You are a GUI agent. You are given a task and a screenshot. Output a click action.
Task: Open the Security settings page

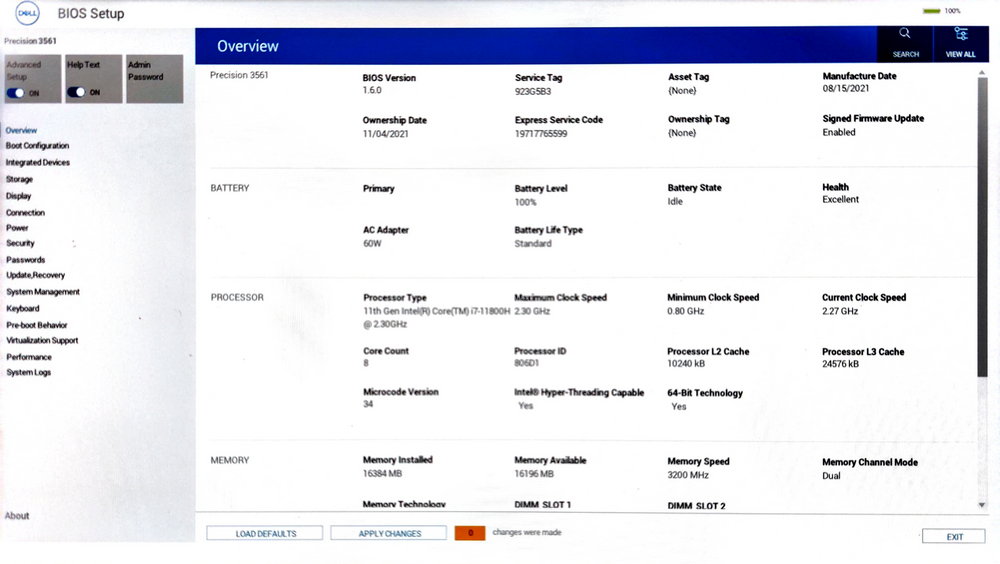(x=20, y=243)
